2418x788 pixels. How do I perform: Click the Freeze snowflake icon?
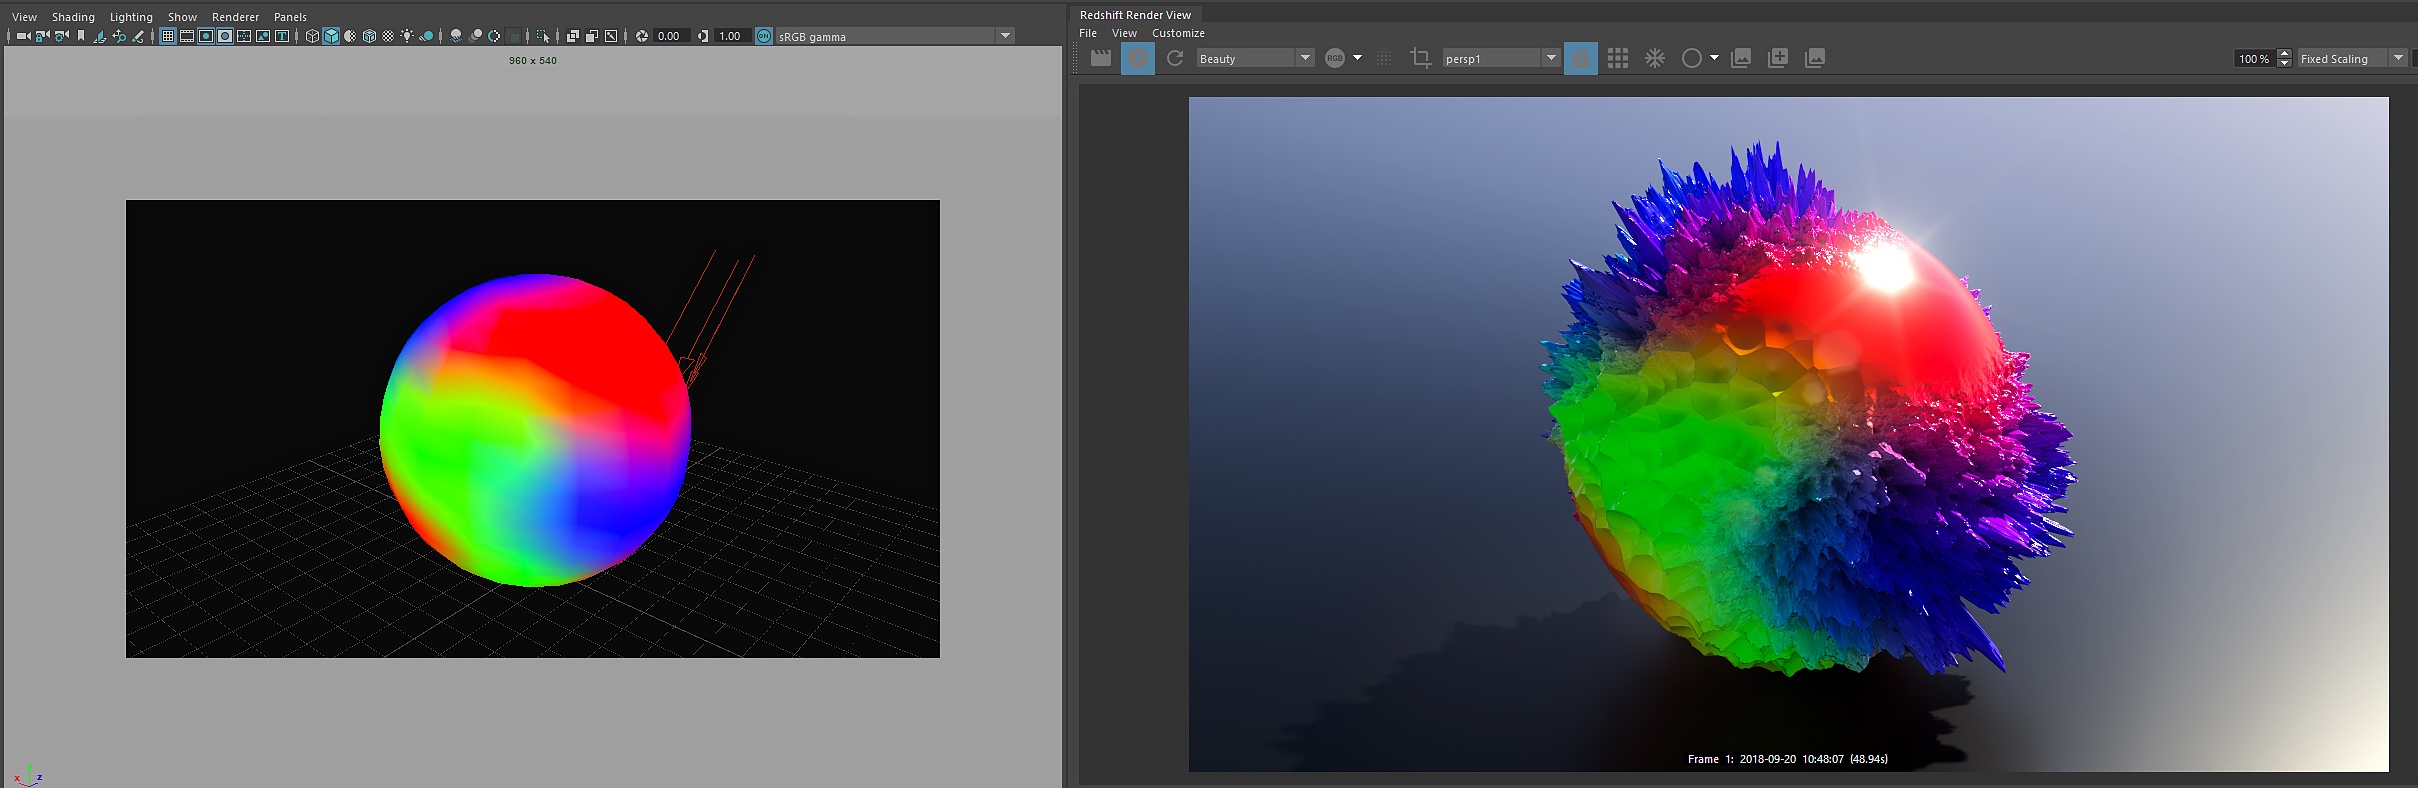coord(1655,58)
